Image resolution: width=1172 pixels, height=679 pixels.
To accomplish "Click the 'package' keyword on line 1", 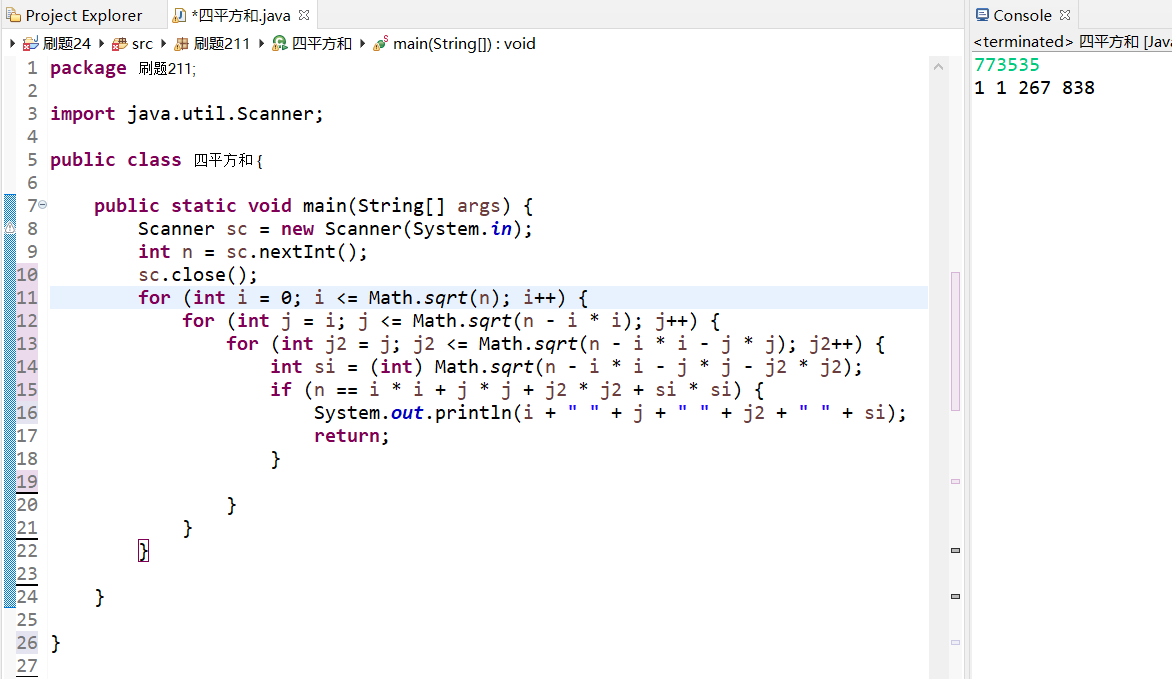I will click(x=88, y=68).
